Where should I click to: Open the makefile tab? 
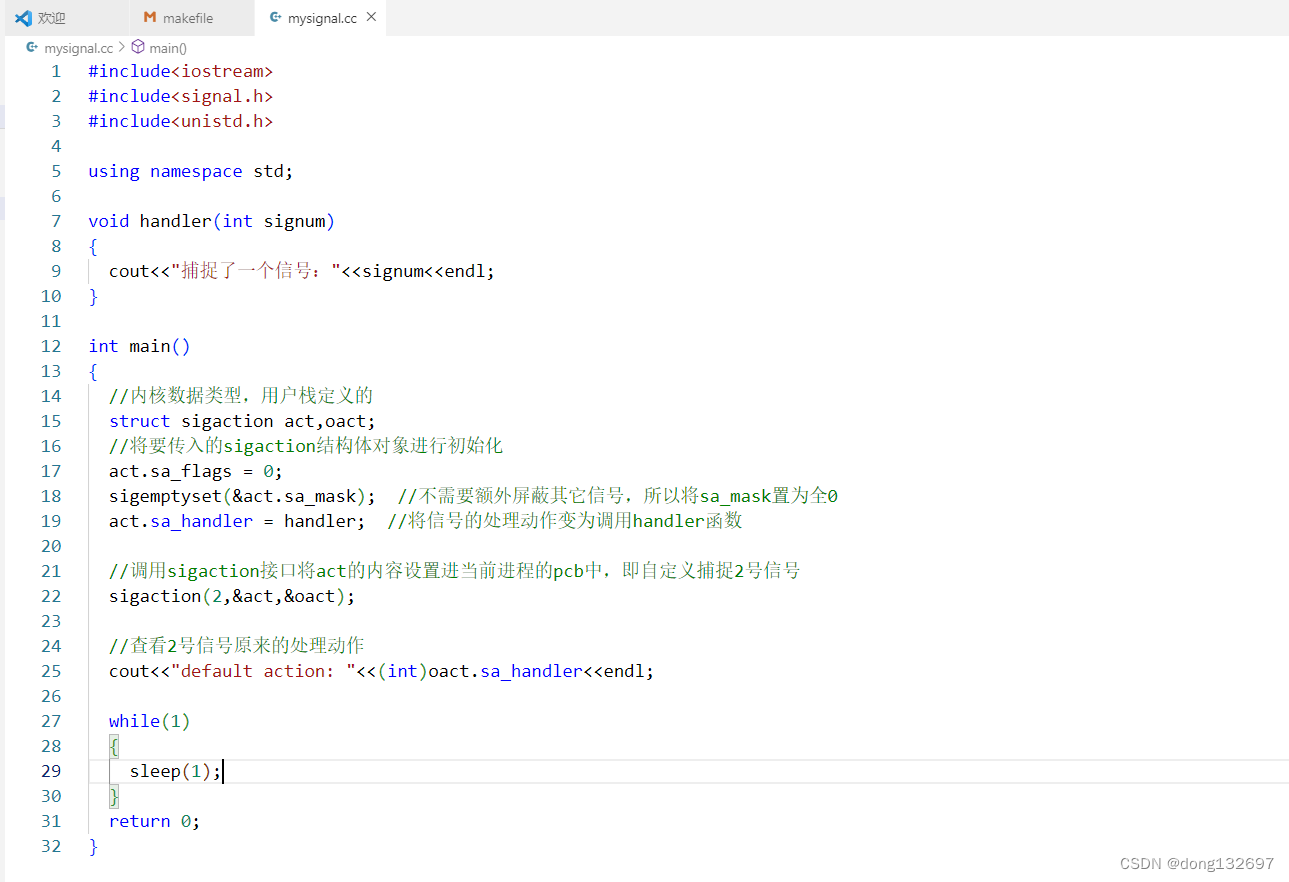point(193,18)
